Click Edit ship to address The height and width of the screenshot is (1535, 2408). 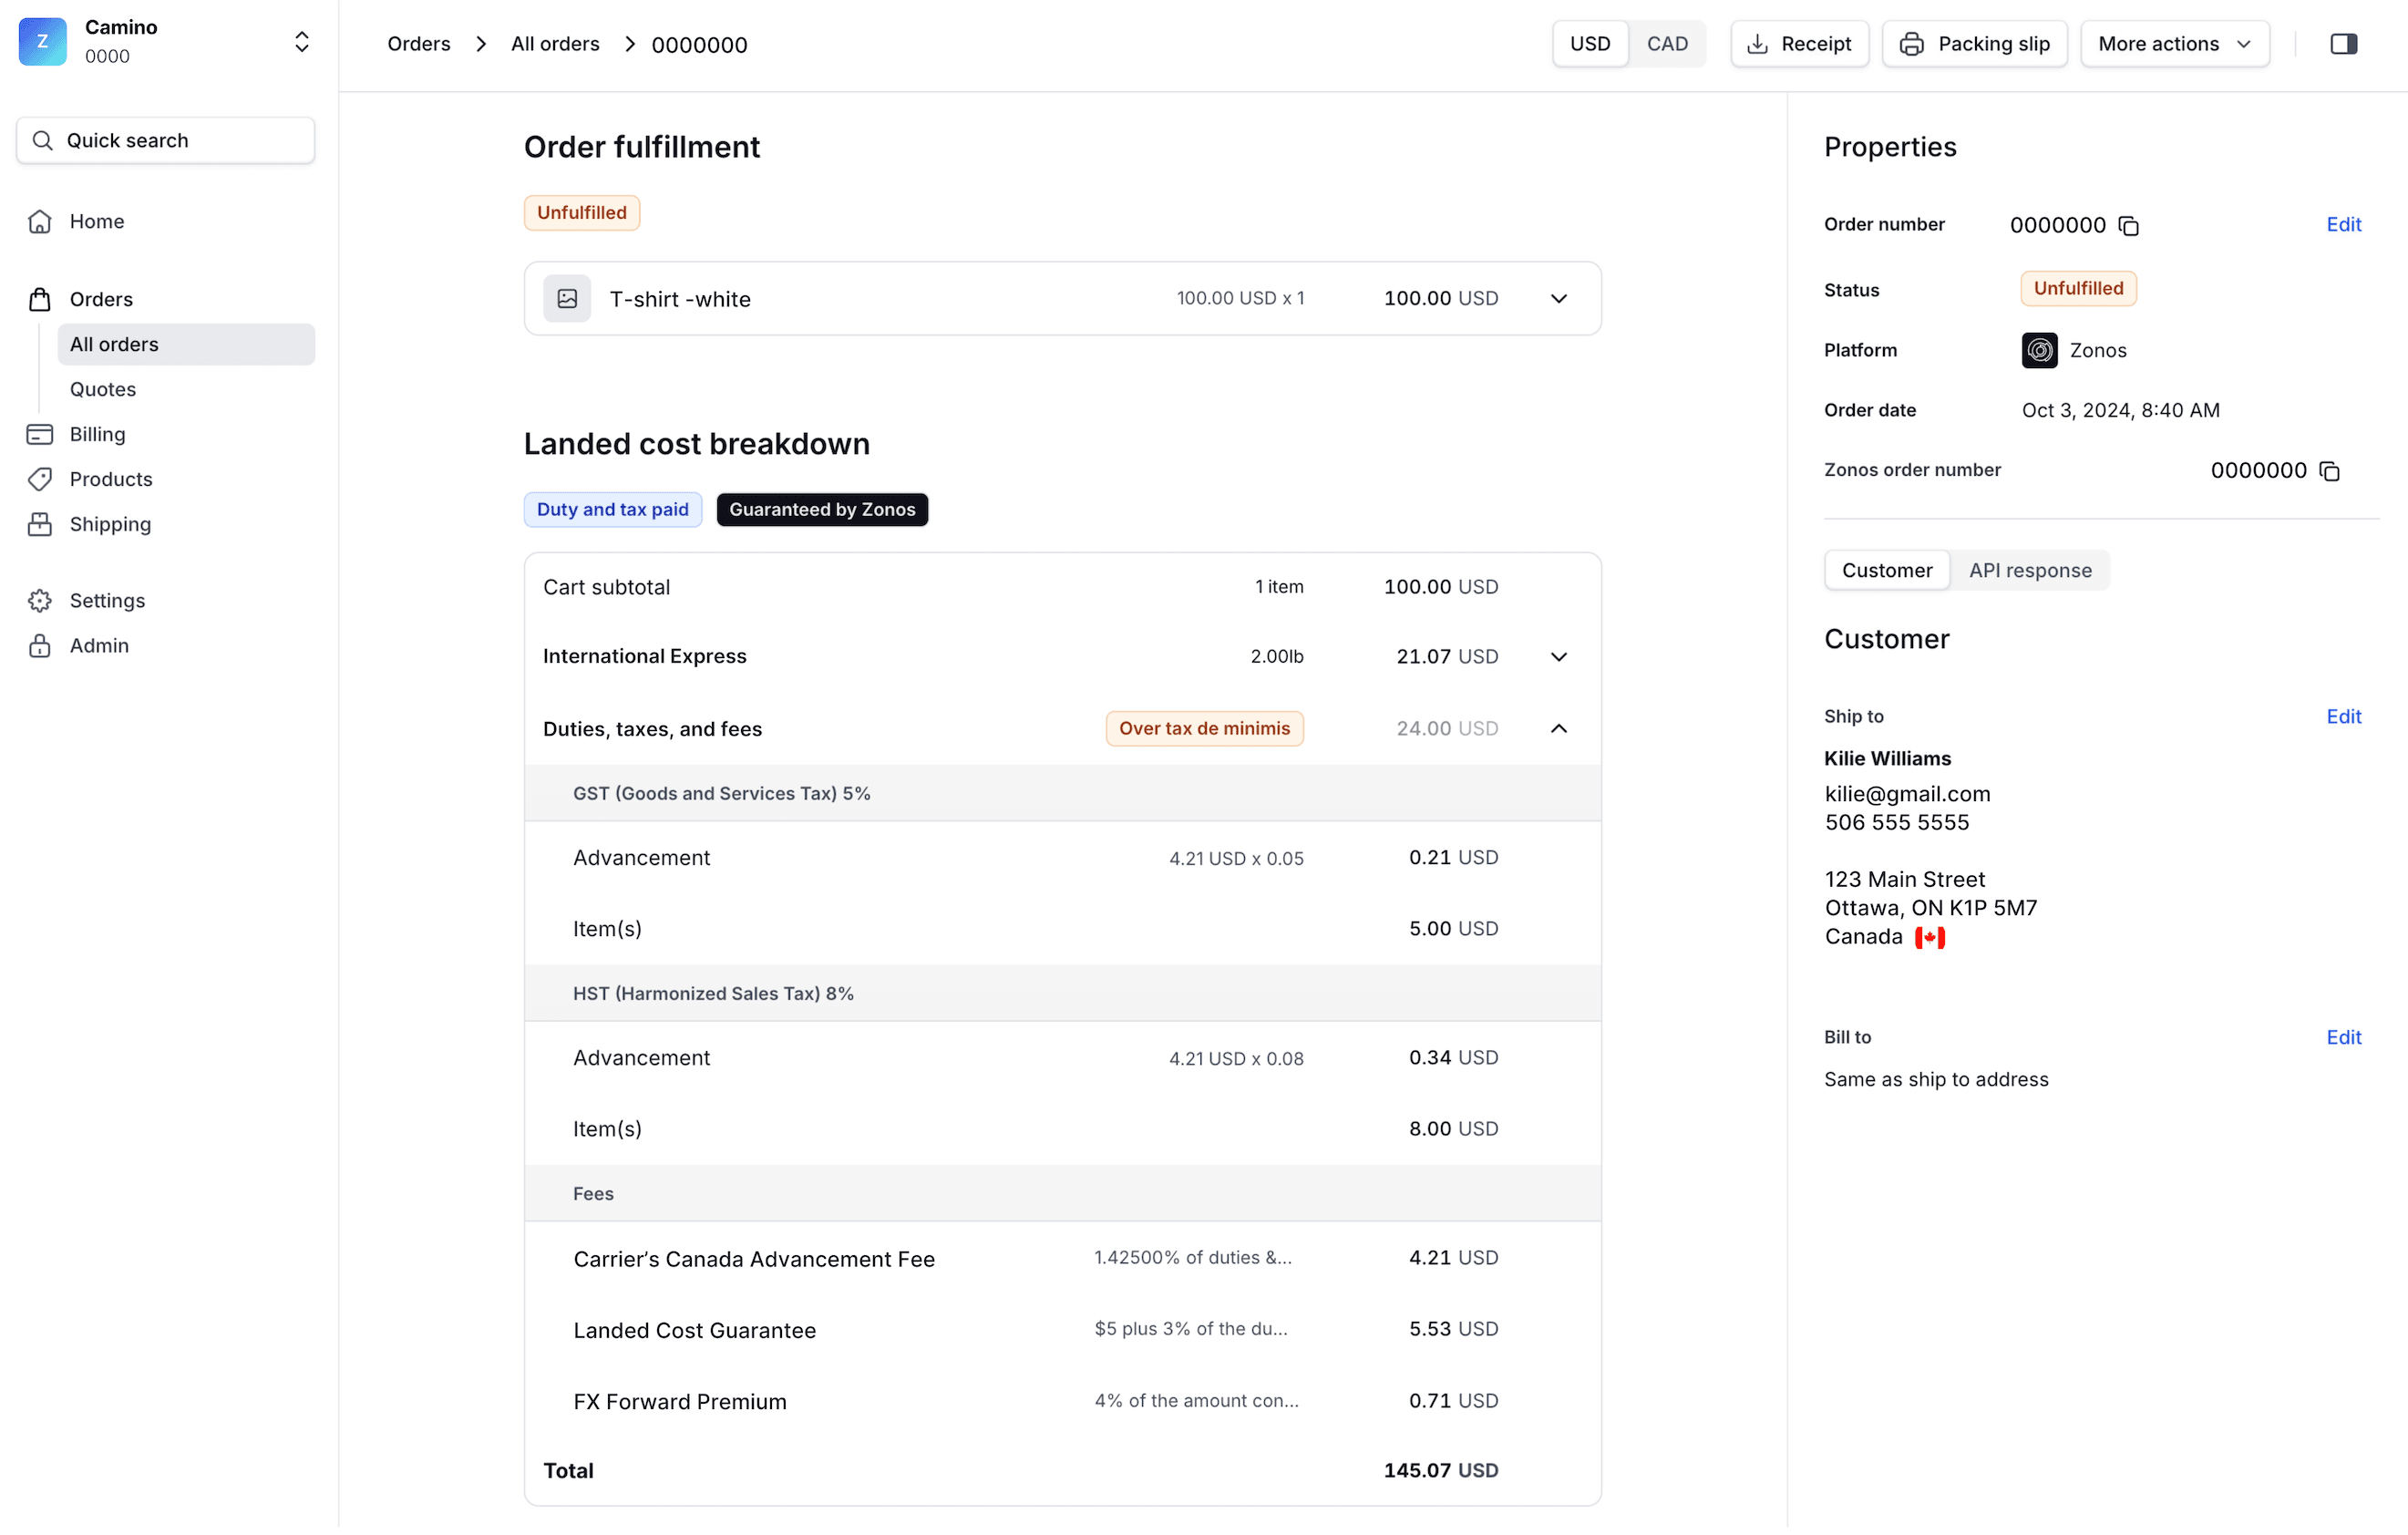point(2345,716)
